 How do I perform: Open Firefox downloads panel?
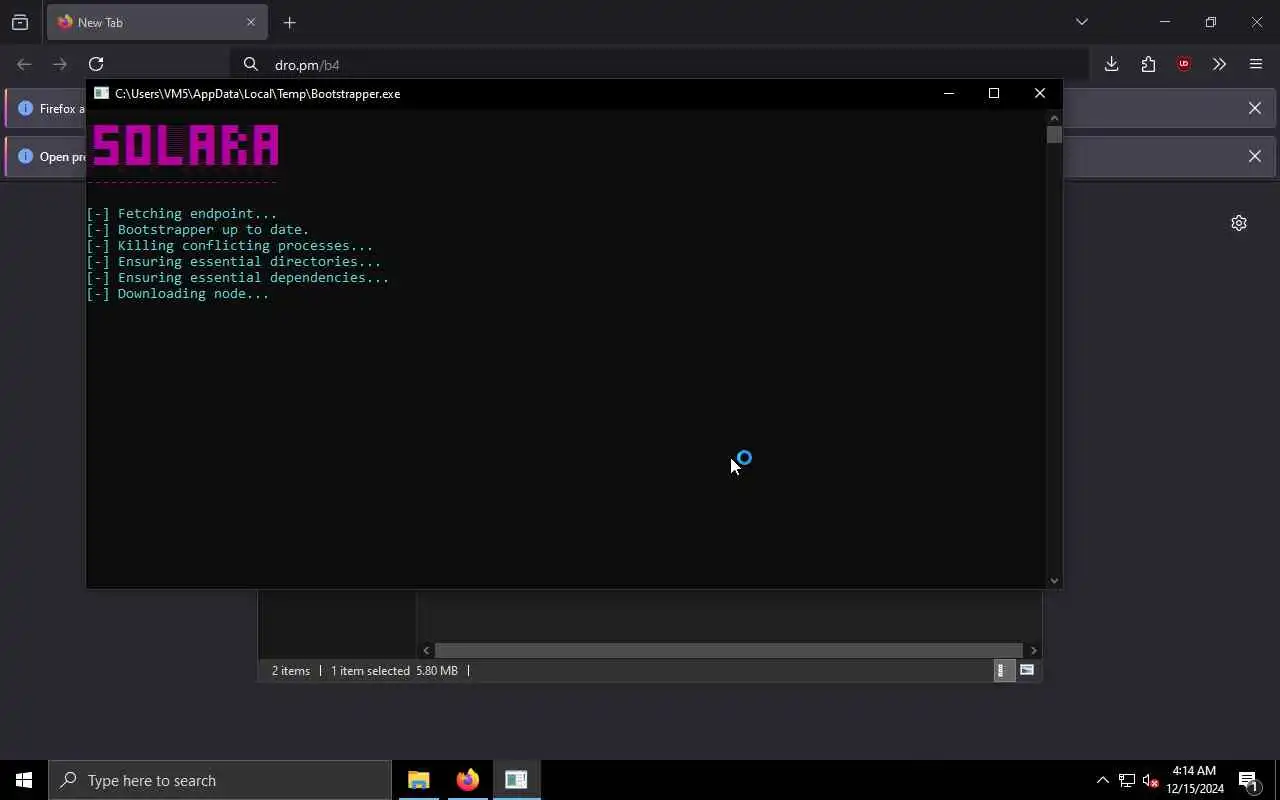(x=1111, y=64)
